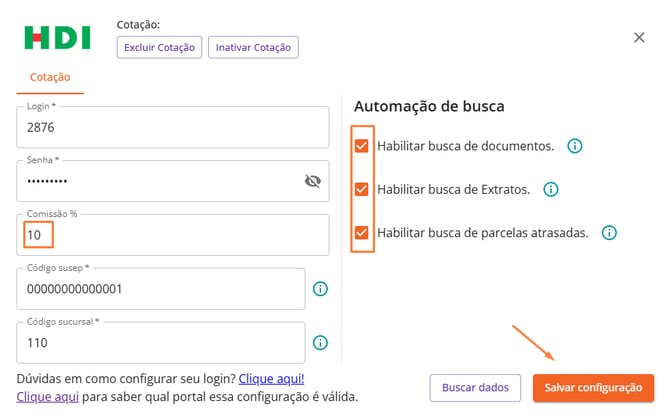Image resolution: width=670 pixels, height=419 pixels.
Task: Close the configuration dialog with X
Action: [x=640, y=37]
